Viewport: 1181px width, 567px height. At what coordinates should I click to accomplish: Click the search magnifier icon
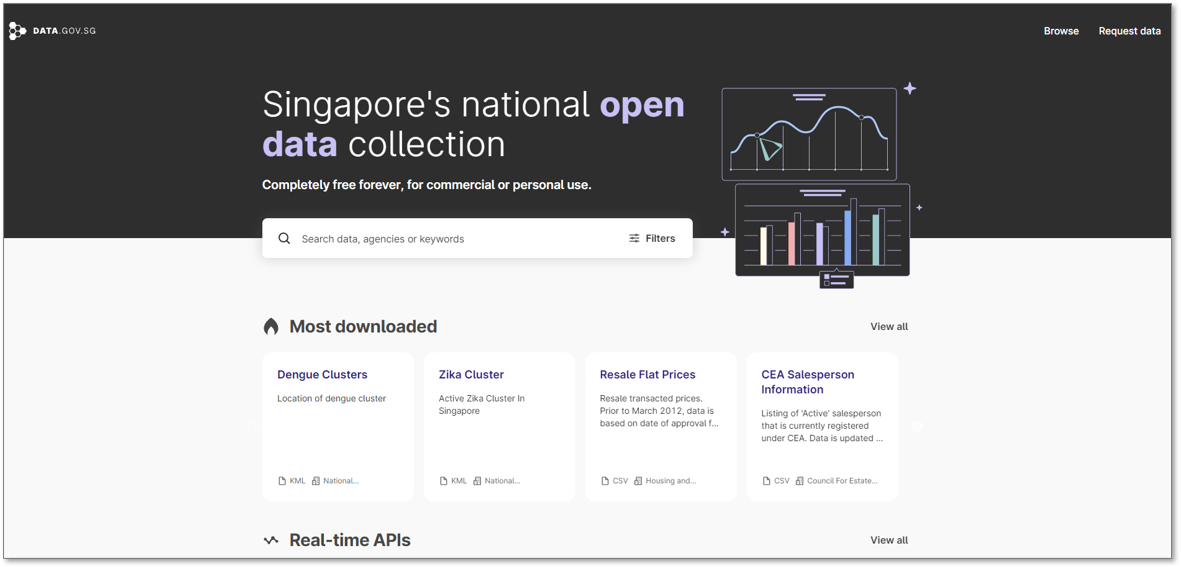pos(284,238)
